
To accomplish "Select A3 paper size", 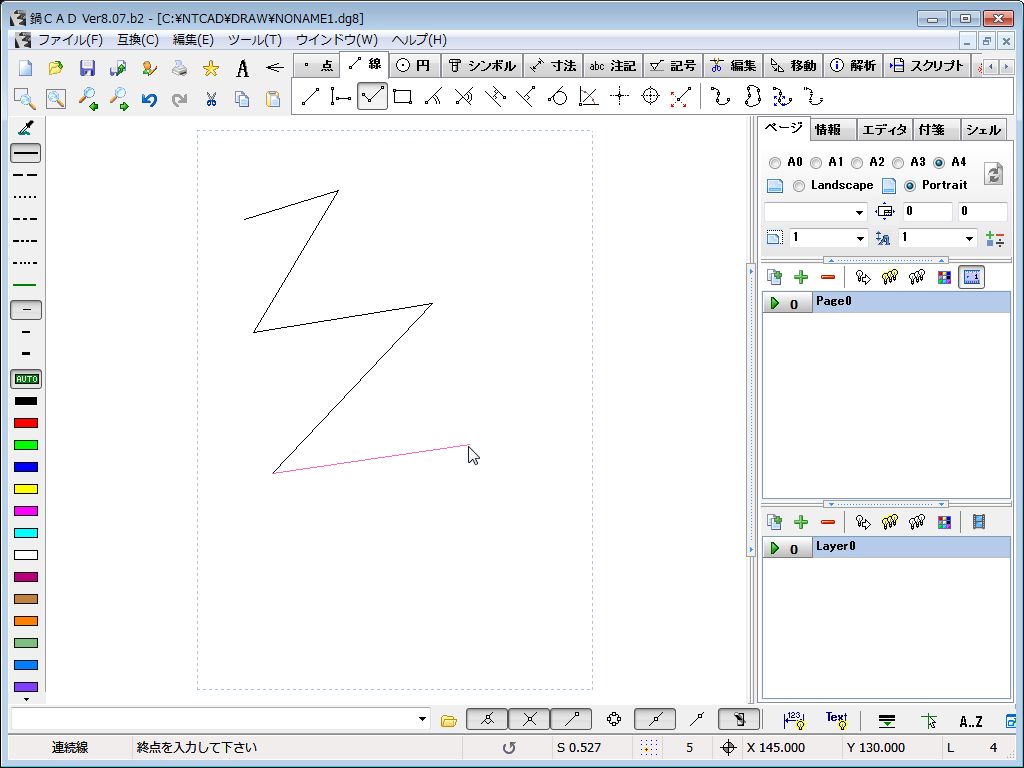I will (x=898, y=163).
